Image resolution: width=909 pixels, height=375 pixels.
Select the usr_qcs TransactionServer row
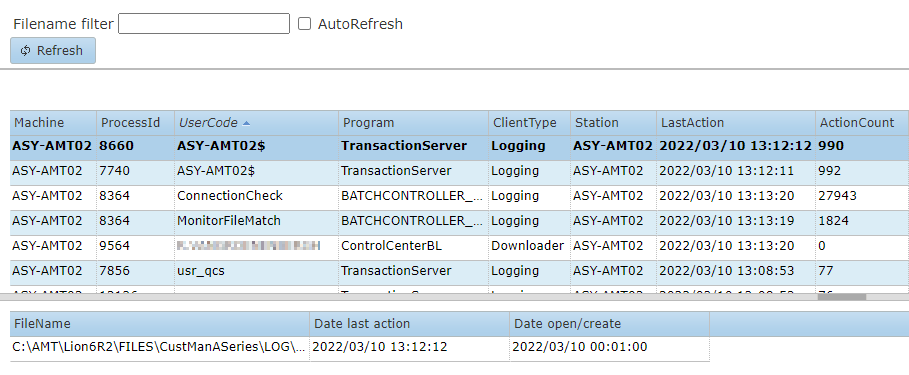[459, 271]
